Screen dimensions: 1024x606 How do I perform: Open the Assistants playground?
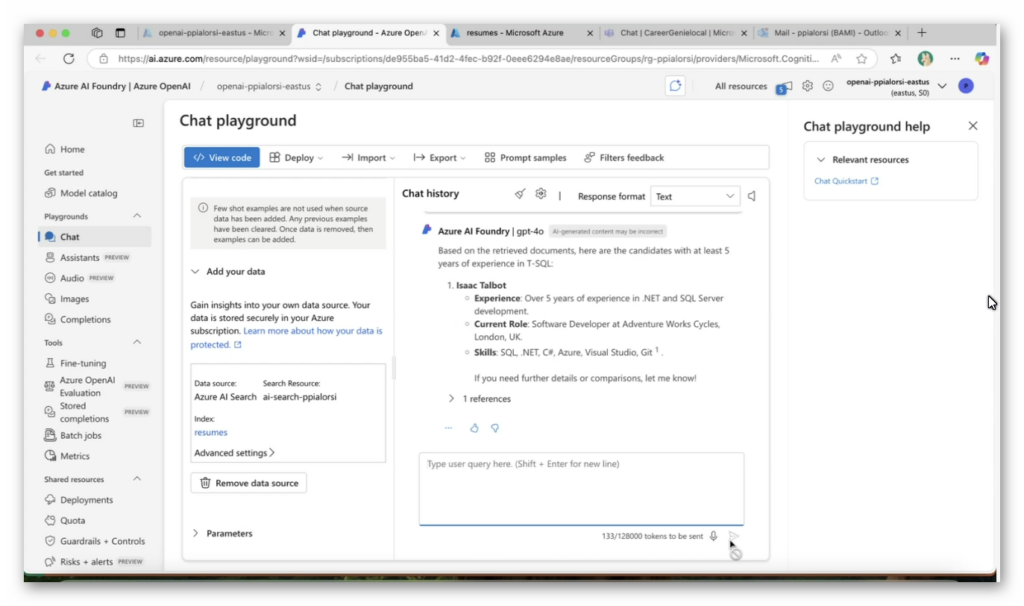coord(80,257)
